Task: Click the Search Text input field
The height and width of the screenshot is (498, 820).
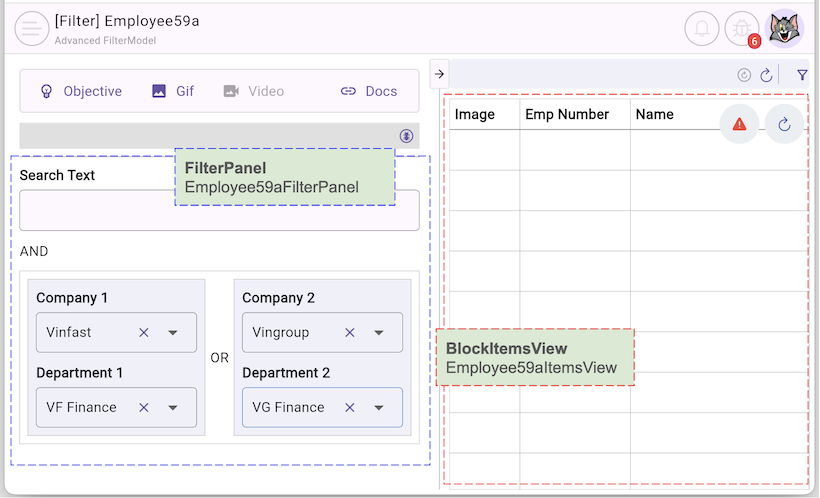Action: click(x=219, y=211)
